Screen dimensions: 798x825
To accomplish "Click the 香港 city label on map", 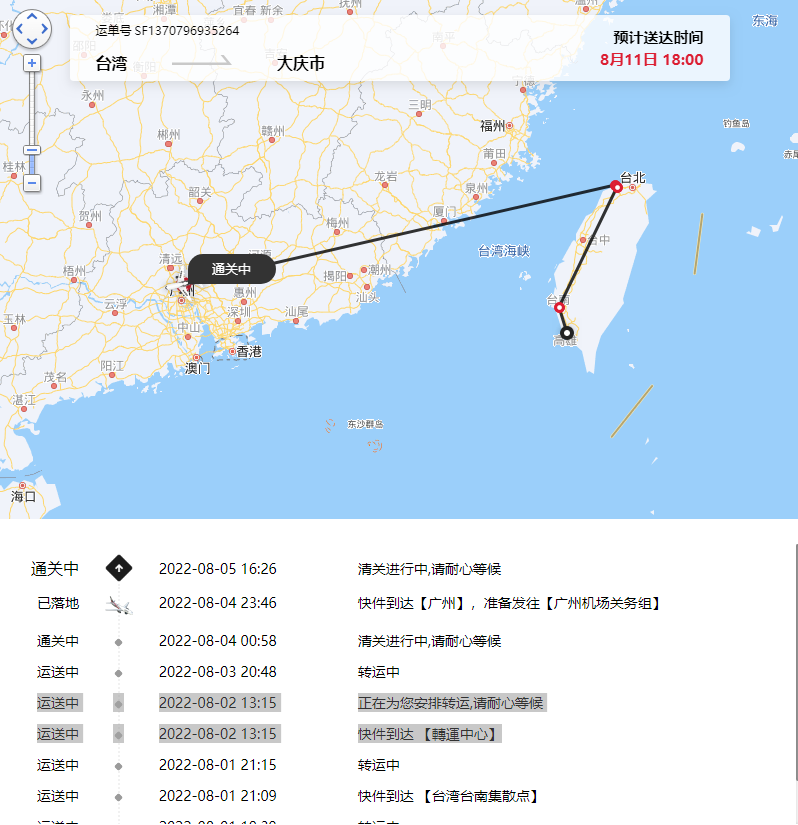I will pos(247,352).
